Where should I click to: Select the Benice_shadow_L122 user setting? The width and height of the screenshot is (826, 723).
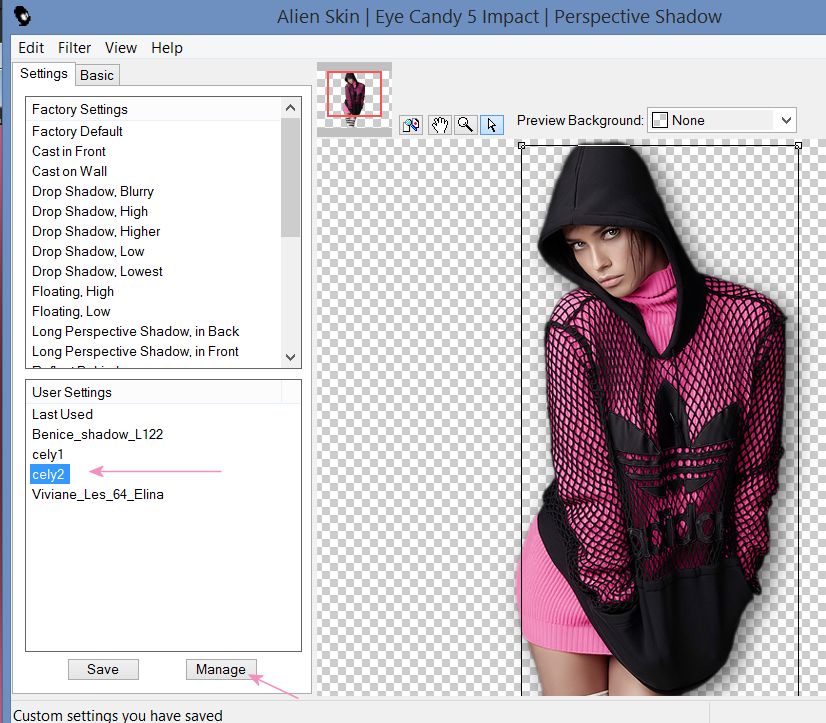(97, 434)
